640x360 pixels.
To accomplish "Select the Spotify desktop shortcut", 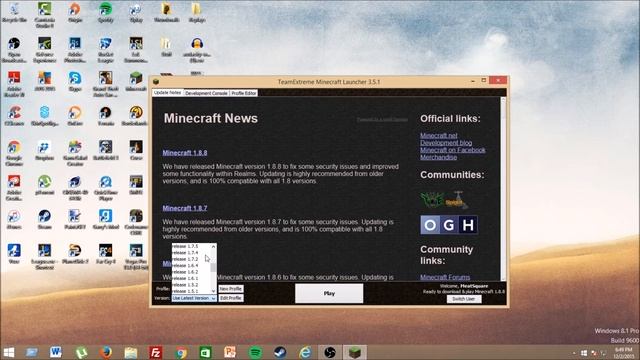I will [x=106, y=13].
